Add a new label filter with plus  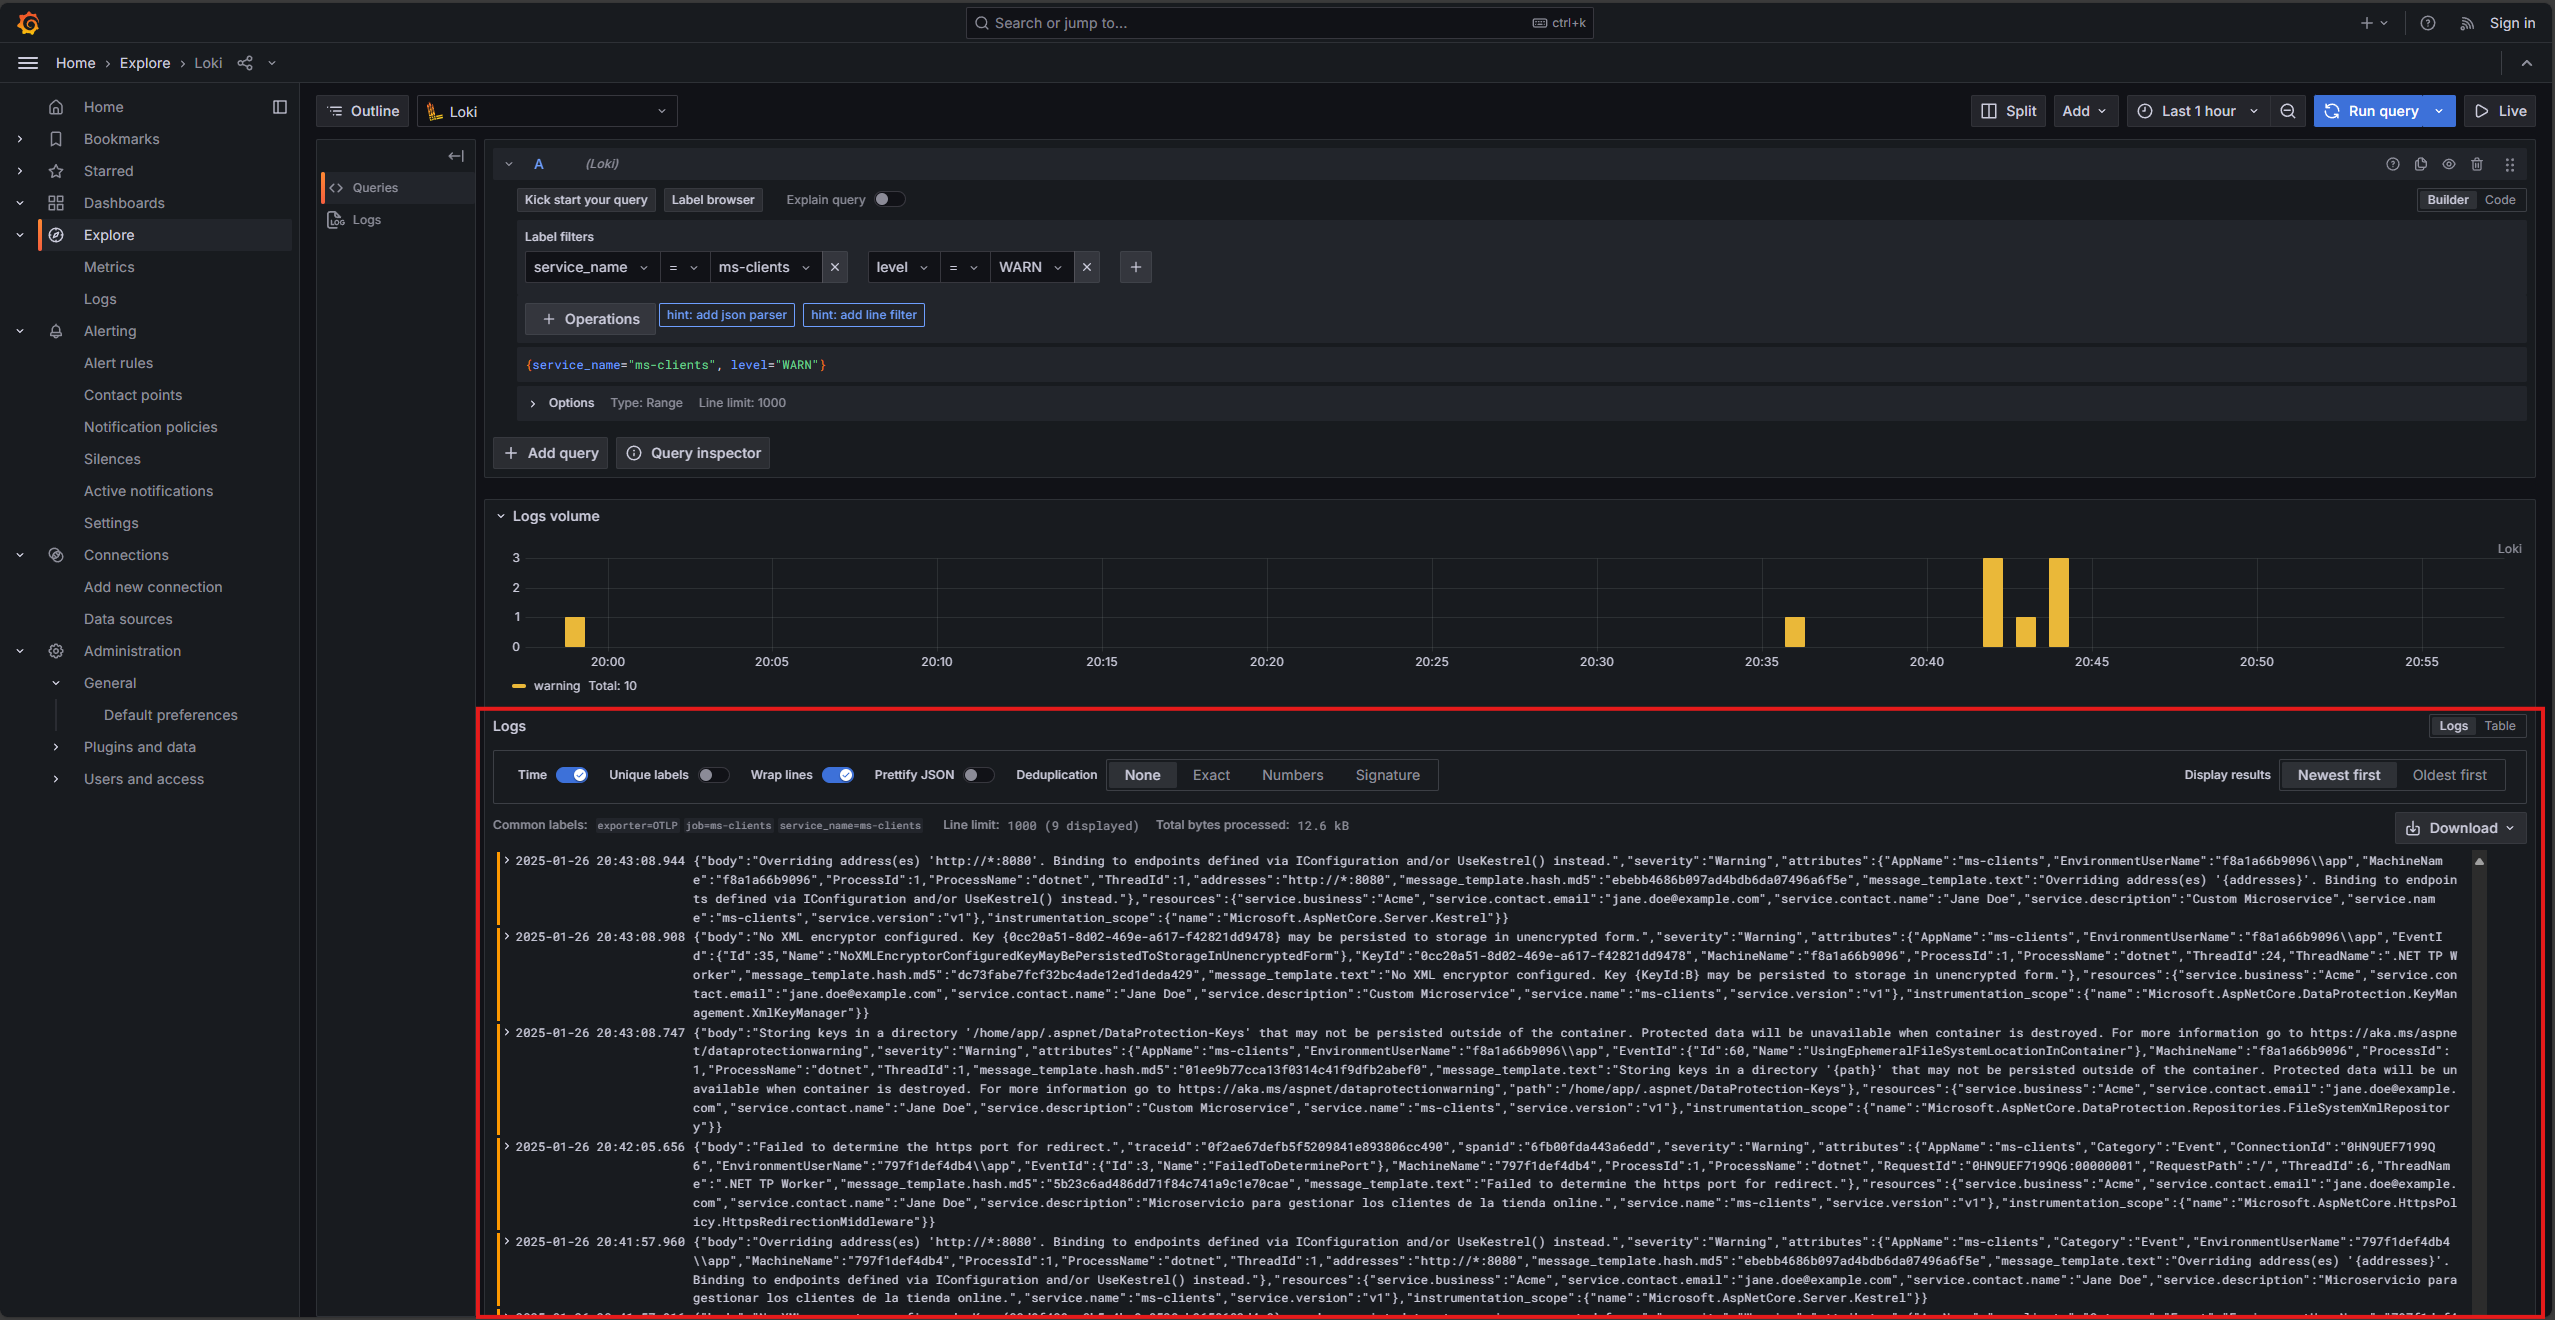1135,267
